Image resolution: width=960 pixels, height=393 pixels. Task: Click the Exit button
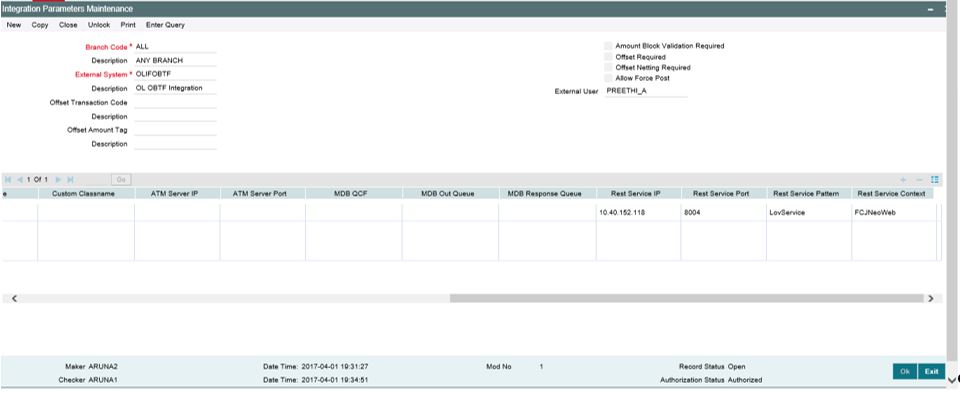931,372
